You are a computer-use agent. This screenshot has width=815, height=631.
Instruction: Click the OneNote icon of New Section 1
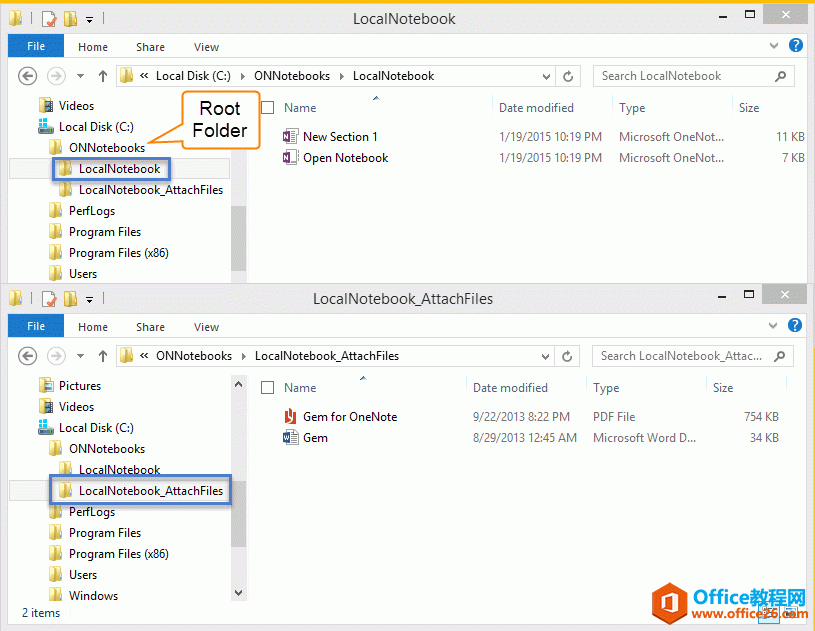[290, 137]
